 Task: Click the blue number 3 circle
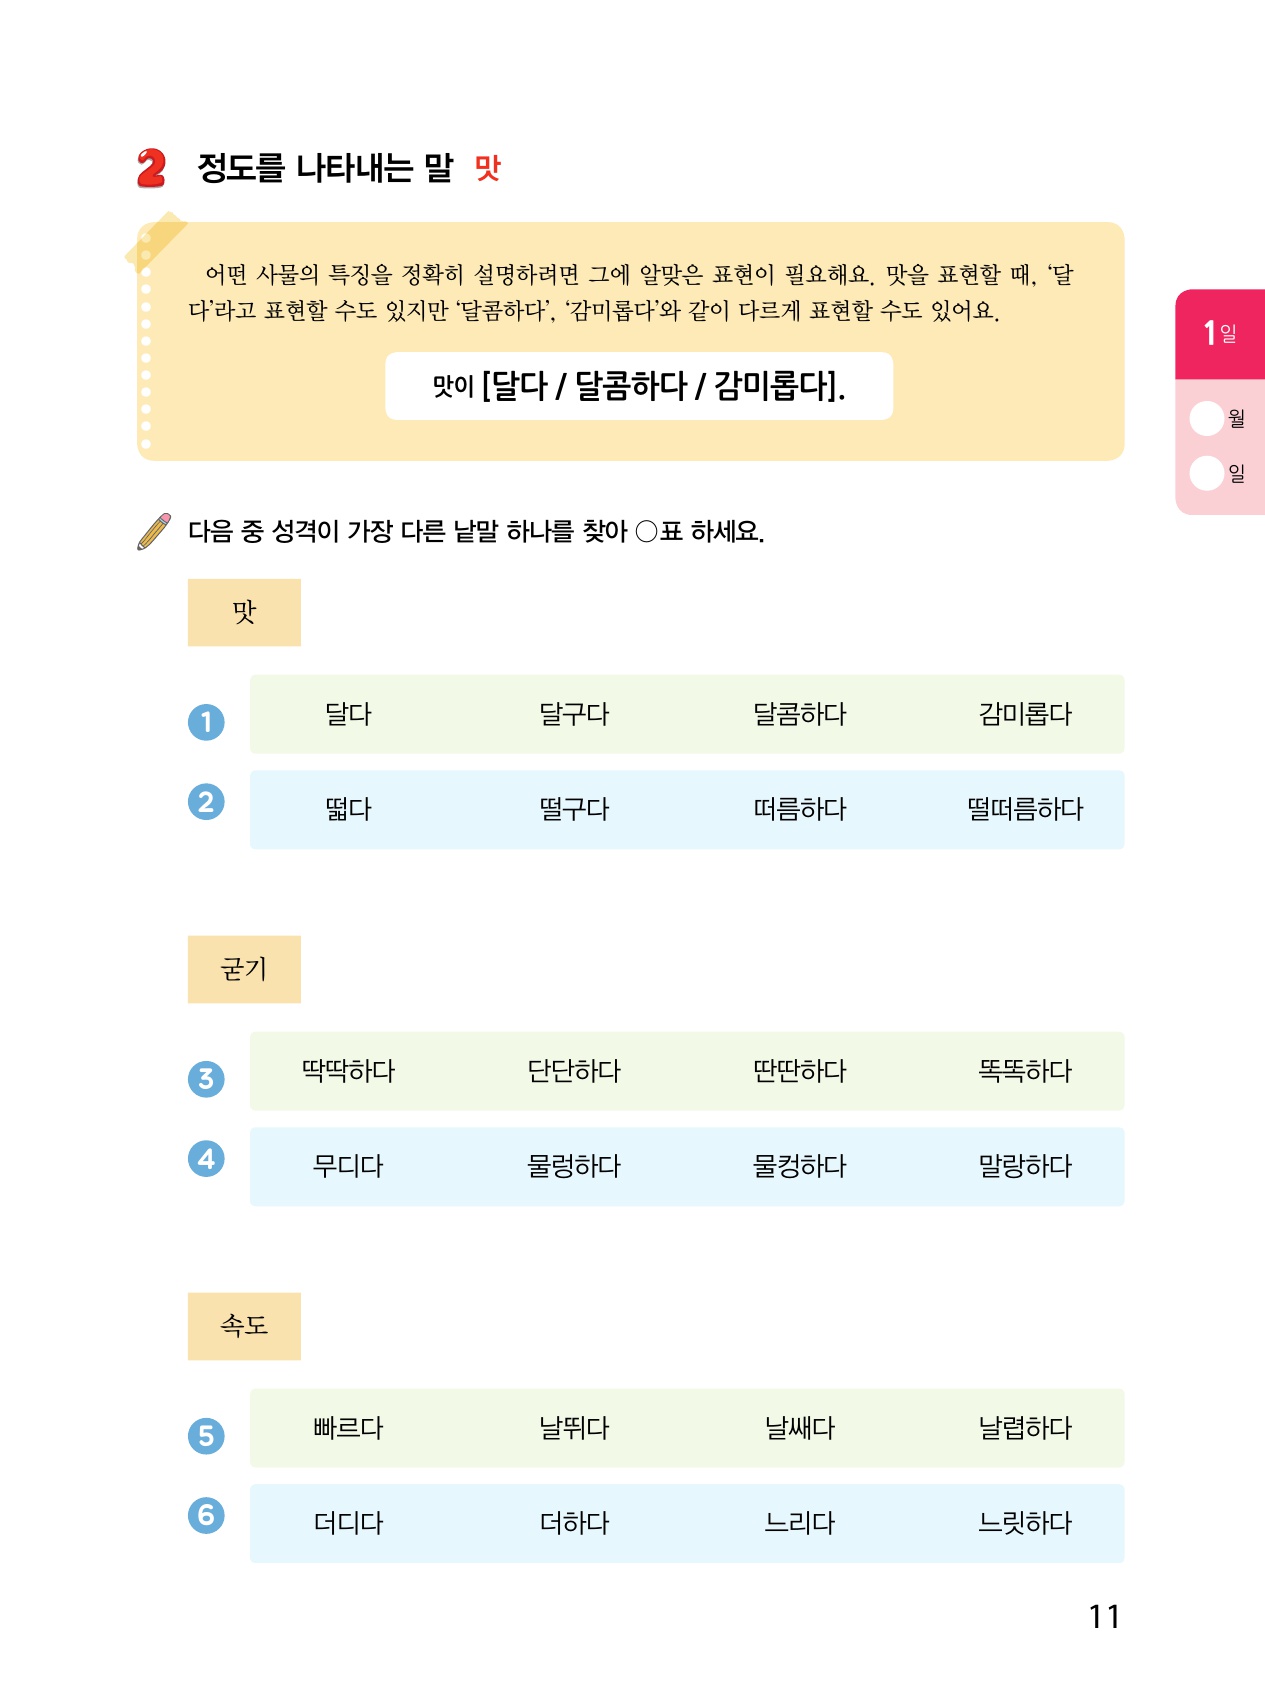(x=206, y=1079)
